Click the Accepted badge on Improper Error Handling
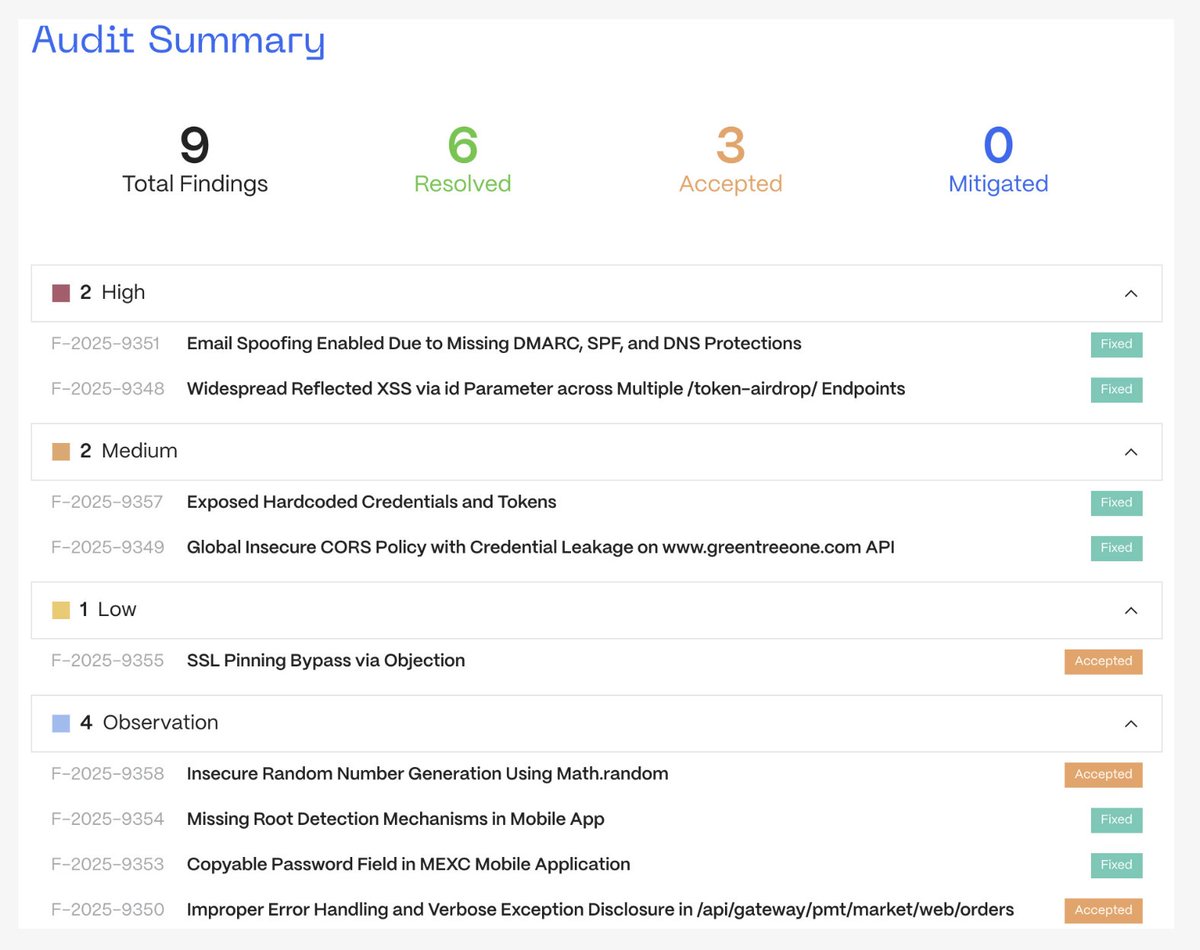This screenshot has width=1200, height=950. tap(1103, 910)
